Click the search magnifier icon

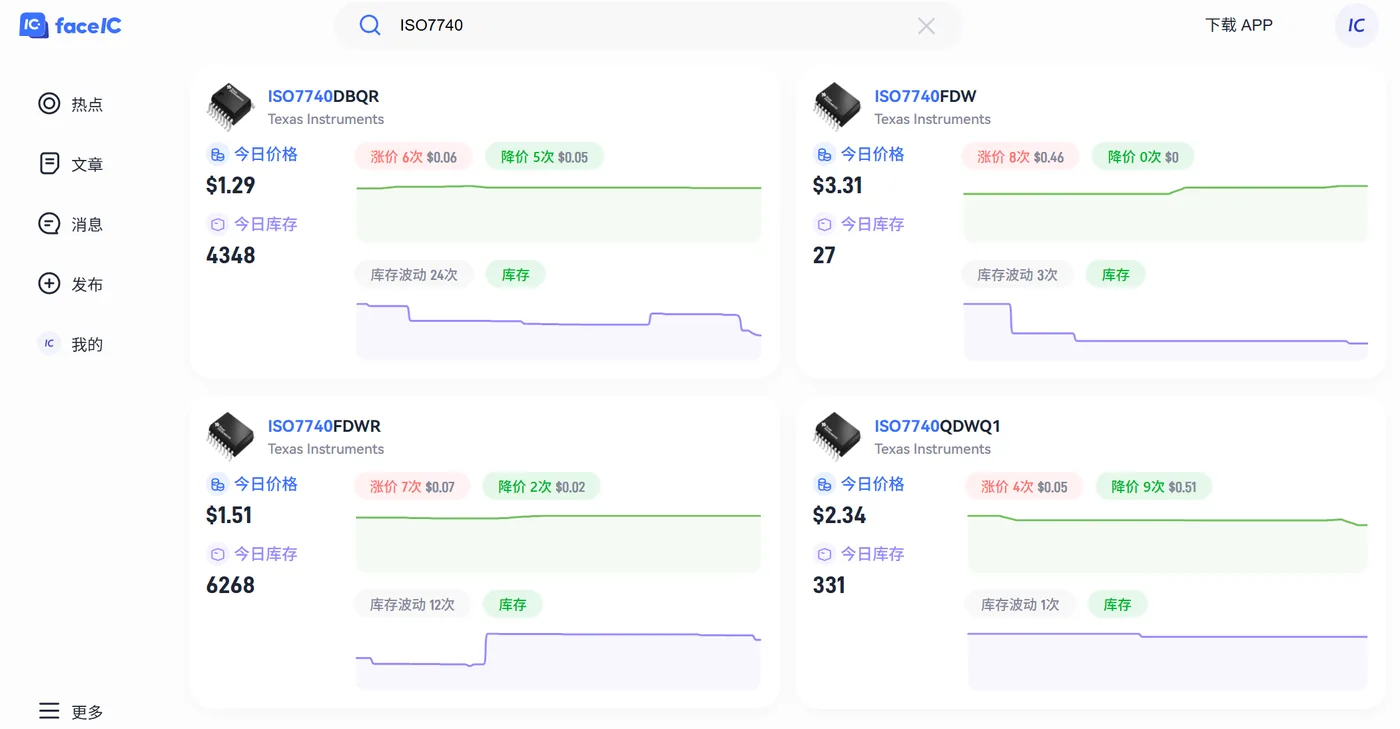pyautogui.click(x=370, y=25)
